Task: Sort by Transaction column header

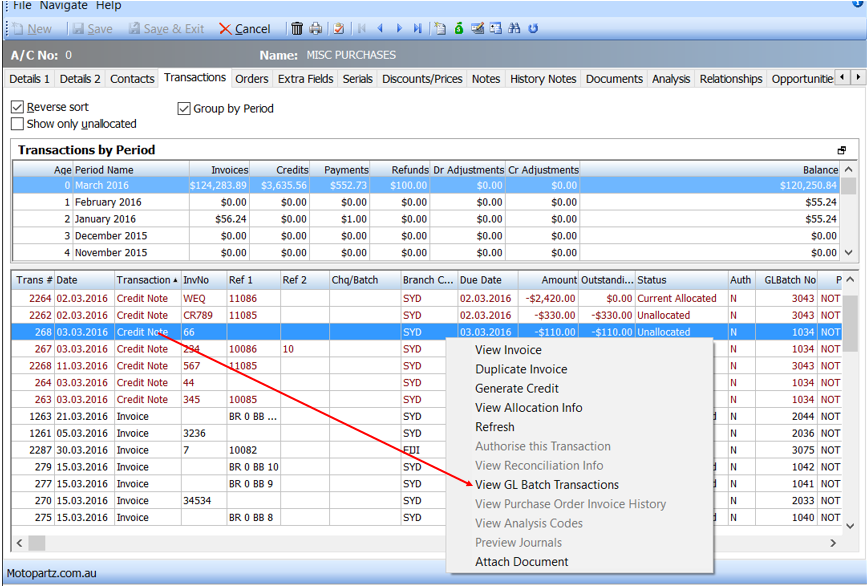Action: coord(148,280)
